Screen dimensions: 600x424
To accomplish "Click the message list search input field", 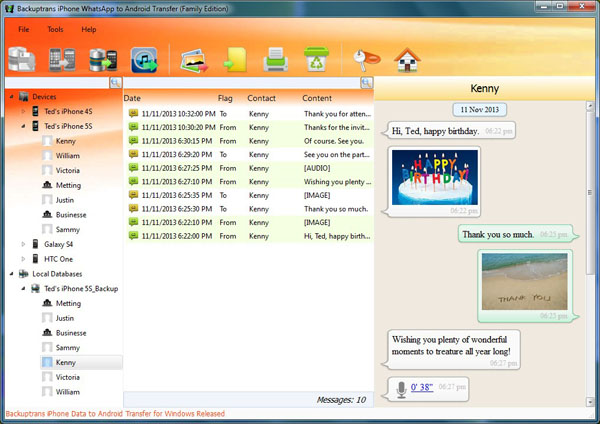I will [242, 83].
